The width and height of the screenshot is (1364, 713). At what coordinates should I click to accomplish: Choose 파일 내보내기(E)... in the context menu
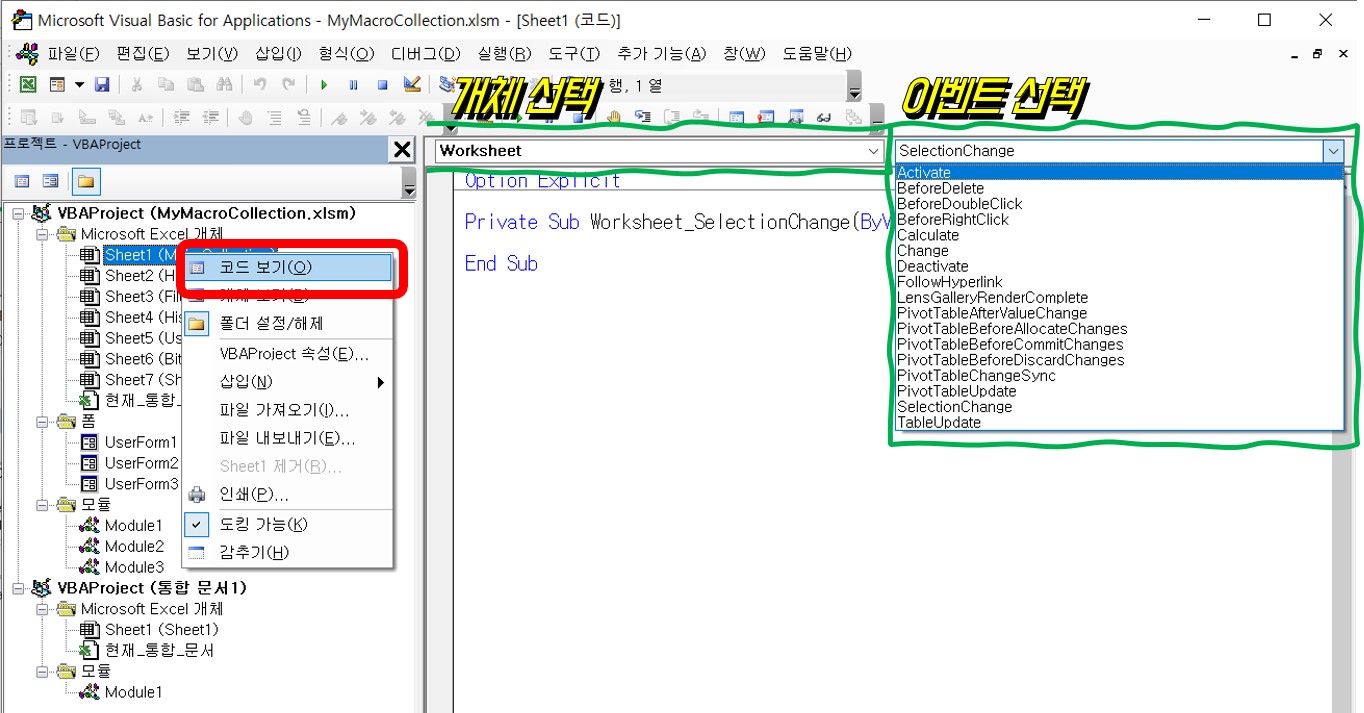click(x=287, y=438)
